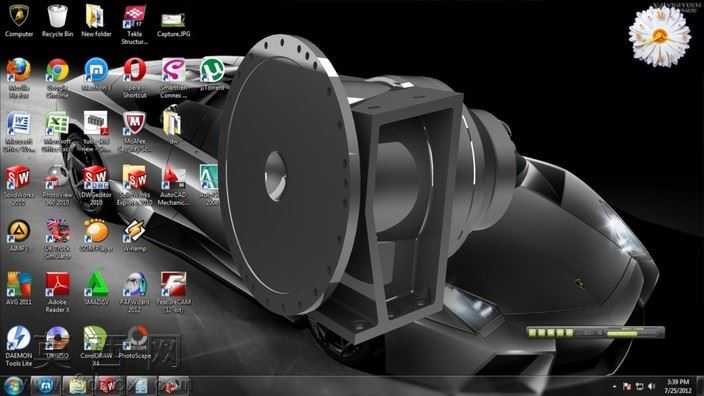704x396 pixels.
Task: Open the taskbar clock showing 7/25/2012
Action: (678, 386)
